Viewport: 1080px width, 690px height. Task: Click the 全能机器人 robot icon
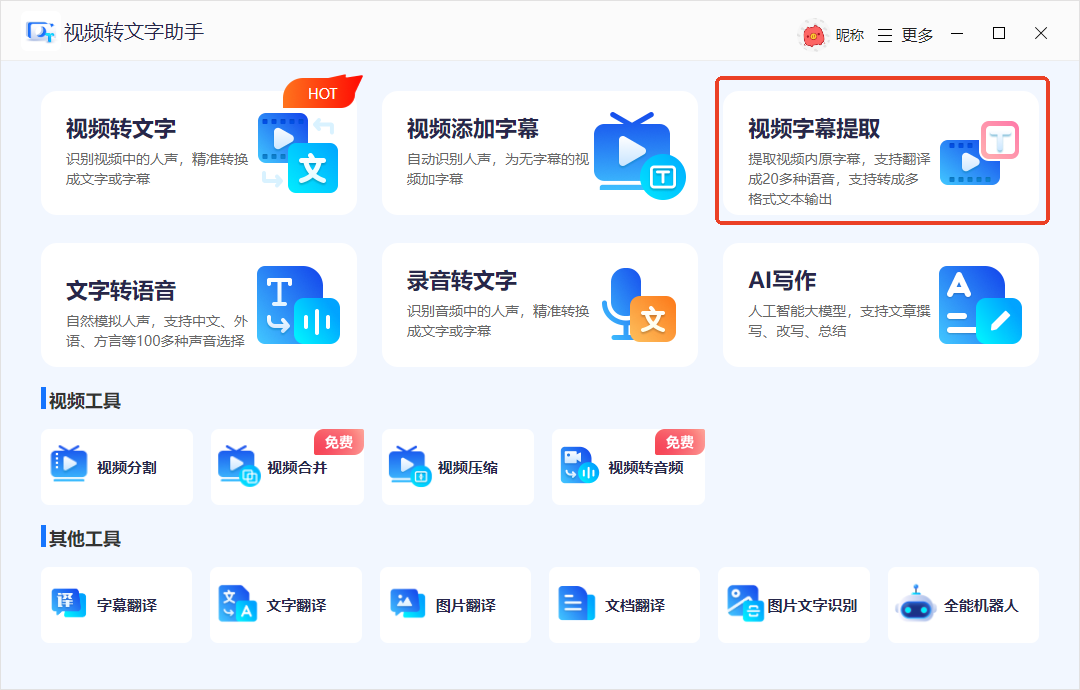[x=915, y=603]
